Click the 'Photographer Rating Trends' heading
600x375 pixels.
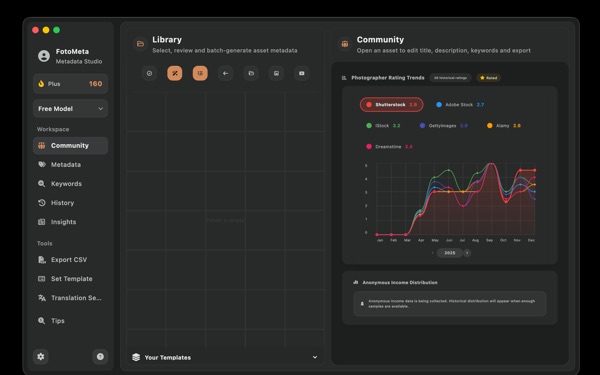[x=388, y=78]
